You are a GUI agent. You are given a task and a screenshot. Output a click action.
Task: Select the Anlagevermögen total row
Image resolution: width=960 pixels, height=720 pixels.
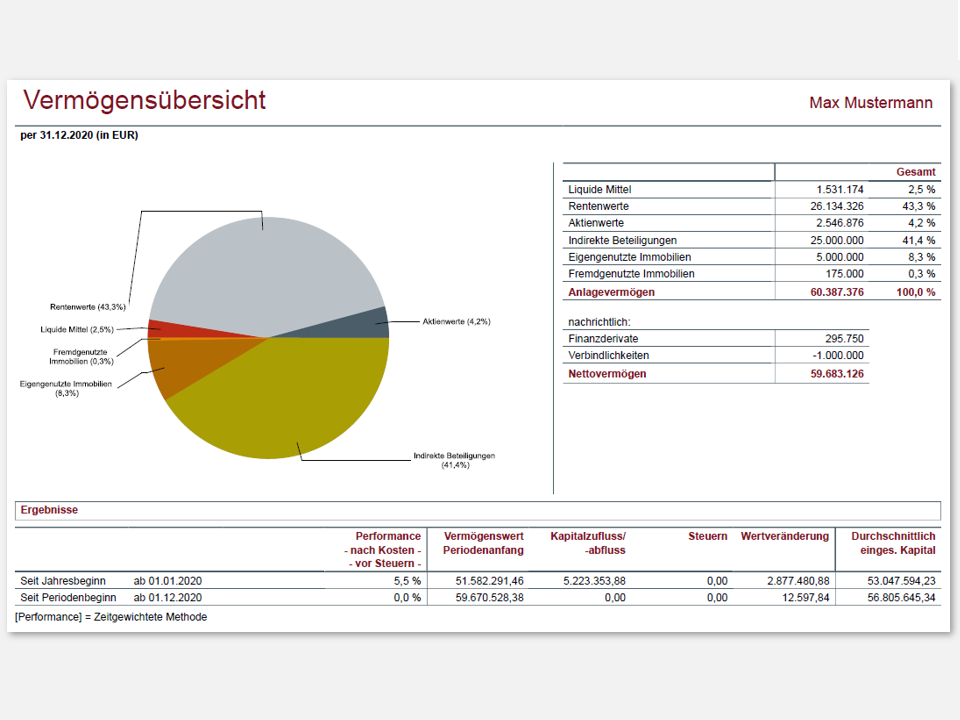click(660, 292)
